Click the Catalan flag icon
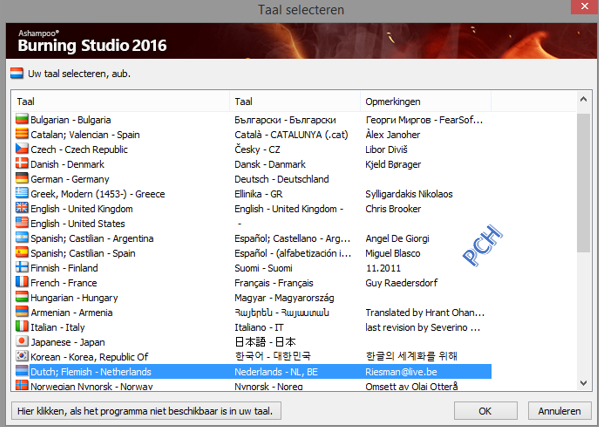Image resolution: width=599 pixels, height=427 pixels. coord(22,134)
